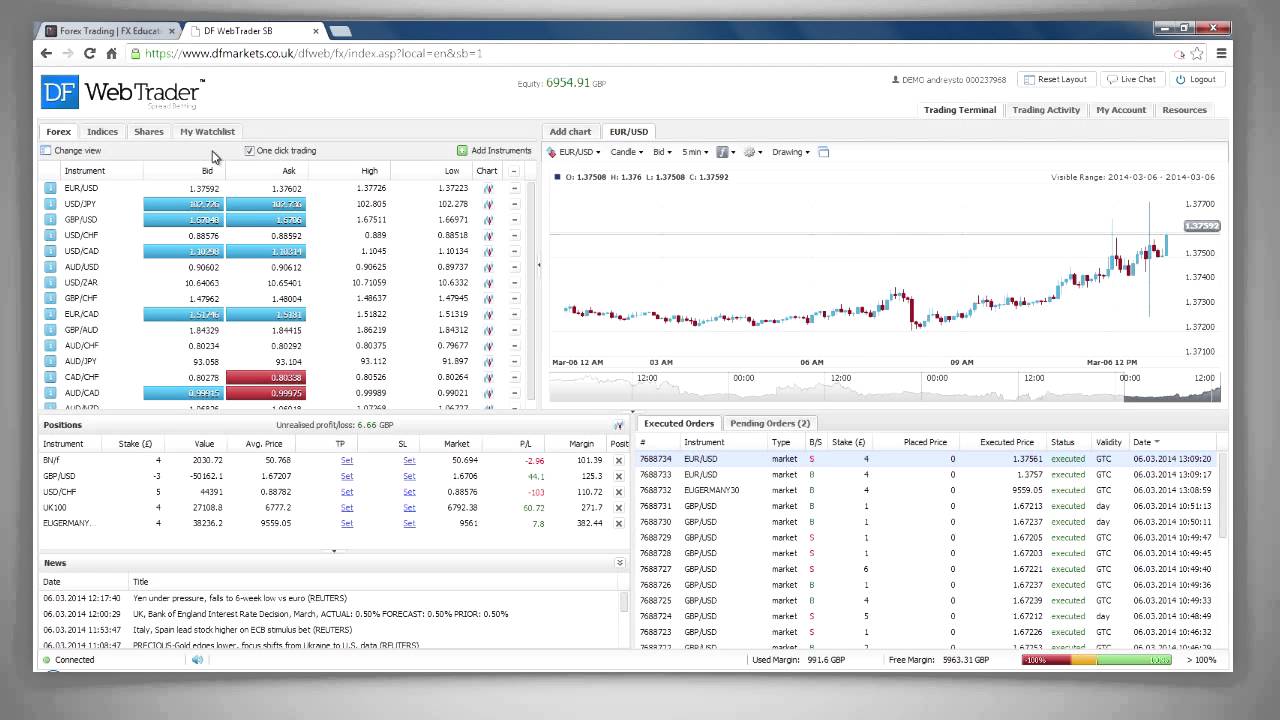This screenshot has width=1280, height=720.
Task: Click browser home button
Action: point(111,54)
